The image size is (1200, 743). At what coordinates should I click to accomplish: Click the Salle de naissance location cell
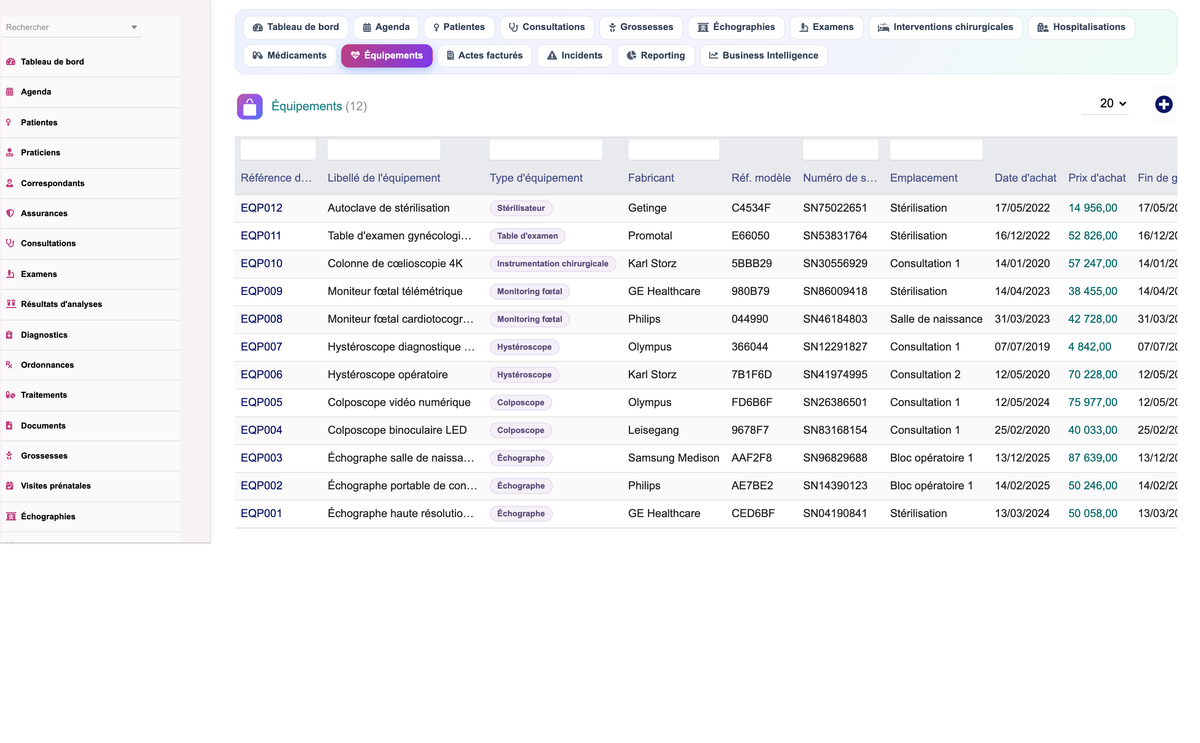click(936, 319)
